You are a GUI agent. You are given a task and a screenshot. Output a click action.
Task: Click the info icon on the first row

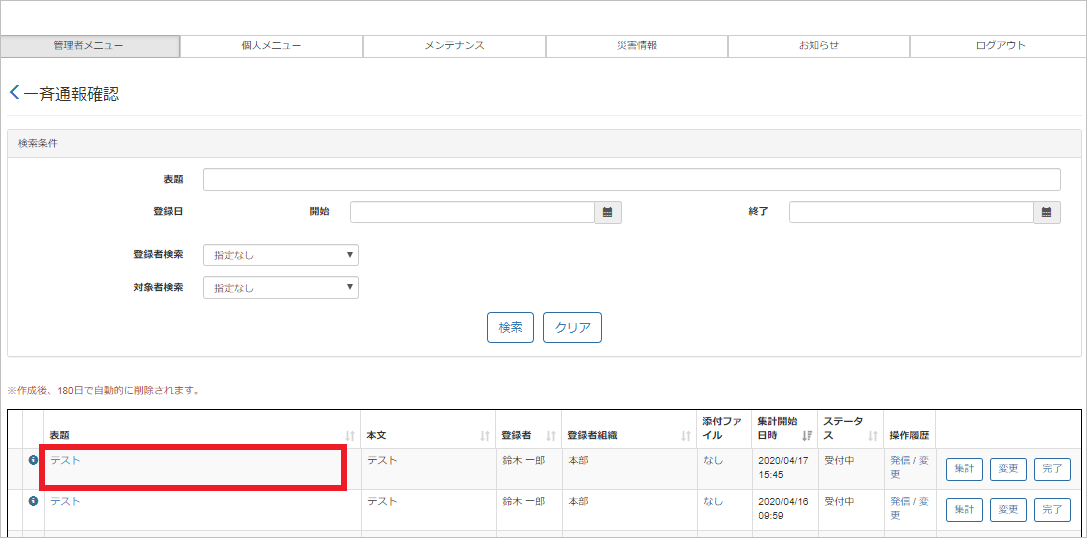click(x=33, y=460)
